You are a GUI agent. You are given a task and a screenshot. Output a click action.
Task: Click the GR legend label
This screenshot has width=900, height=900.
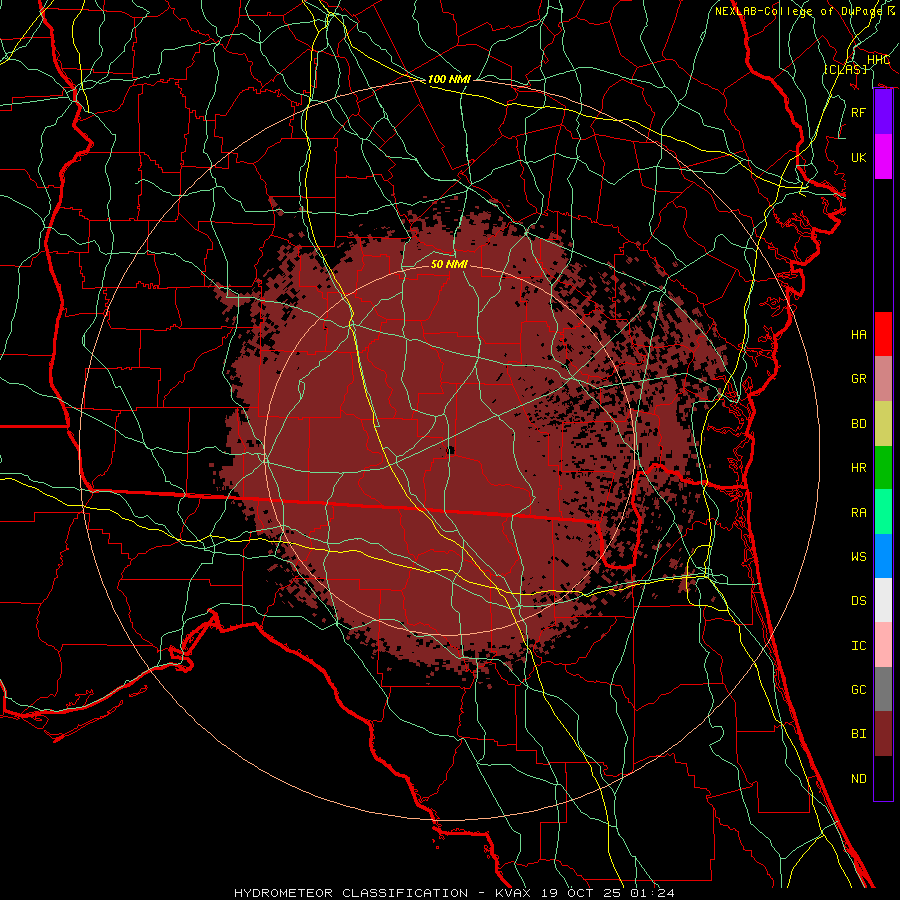[x=859, y=379]
